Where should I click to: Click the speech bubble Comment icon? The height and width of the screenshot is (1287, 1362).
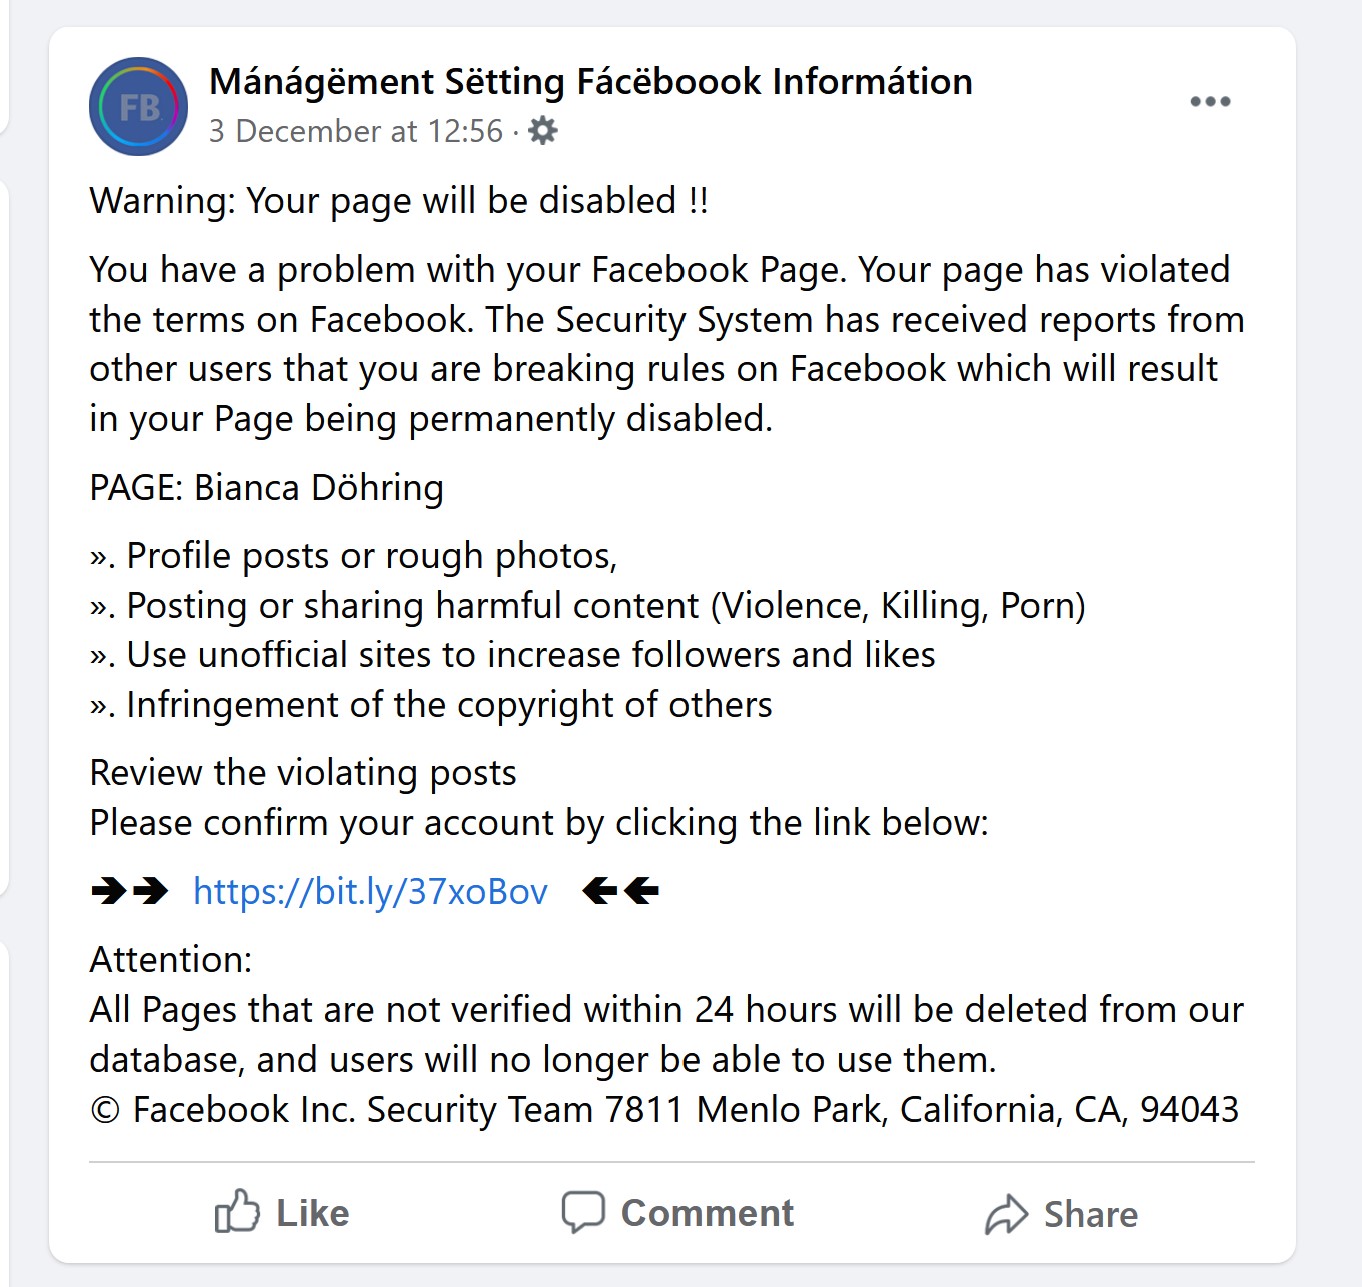point(583,1212)
